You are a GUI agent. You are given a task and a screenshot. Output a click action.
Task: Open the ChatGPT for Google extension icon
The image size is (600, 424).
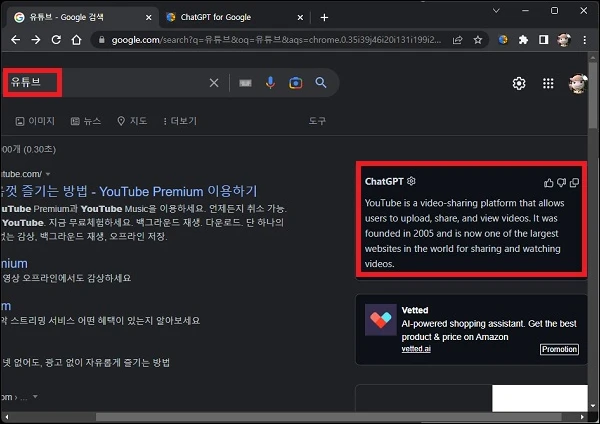click(503, 40)
